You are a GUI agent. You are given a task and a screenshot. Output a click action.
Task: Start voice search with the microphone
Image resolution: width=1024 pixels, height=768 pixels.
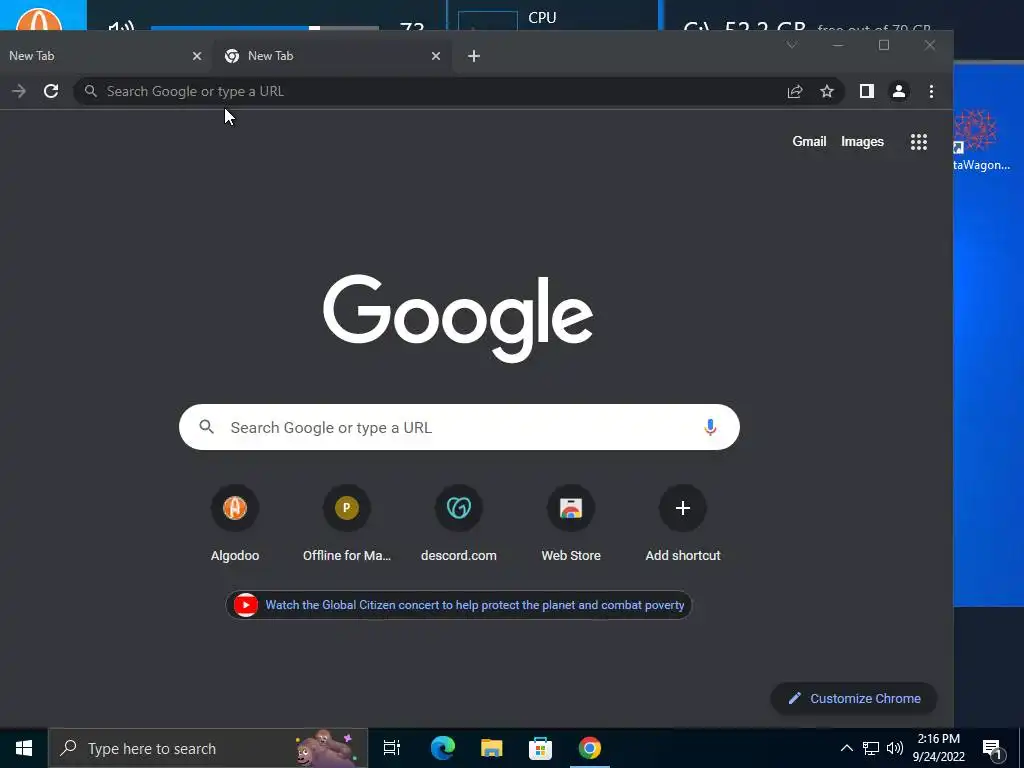710,427
